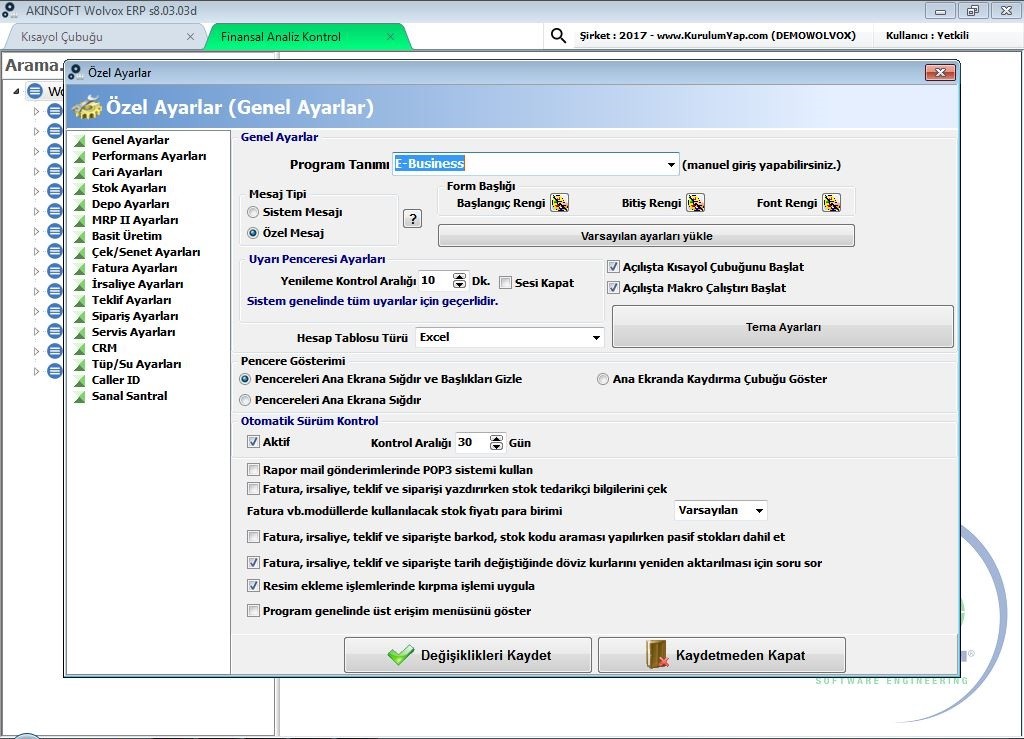Click the question mark help button
This screenshot has width=1024, height=739.
point(412,218)
